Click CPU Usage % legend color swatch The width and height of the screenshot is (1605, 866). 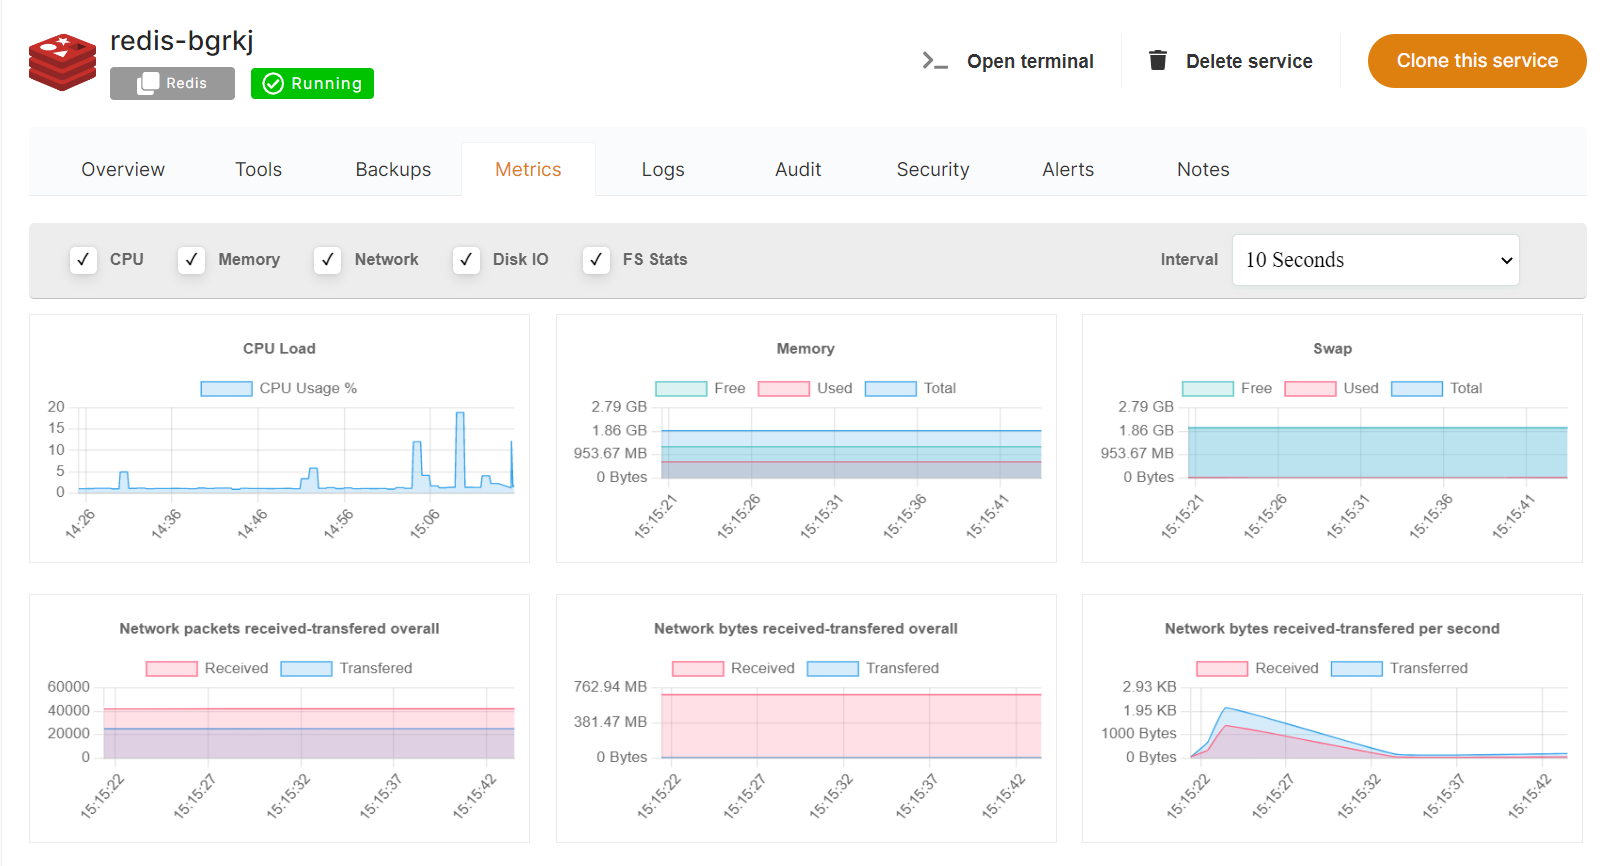[x=226, y=389]
